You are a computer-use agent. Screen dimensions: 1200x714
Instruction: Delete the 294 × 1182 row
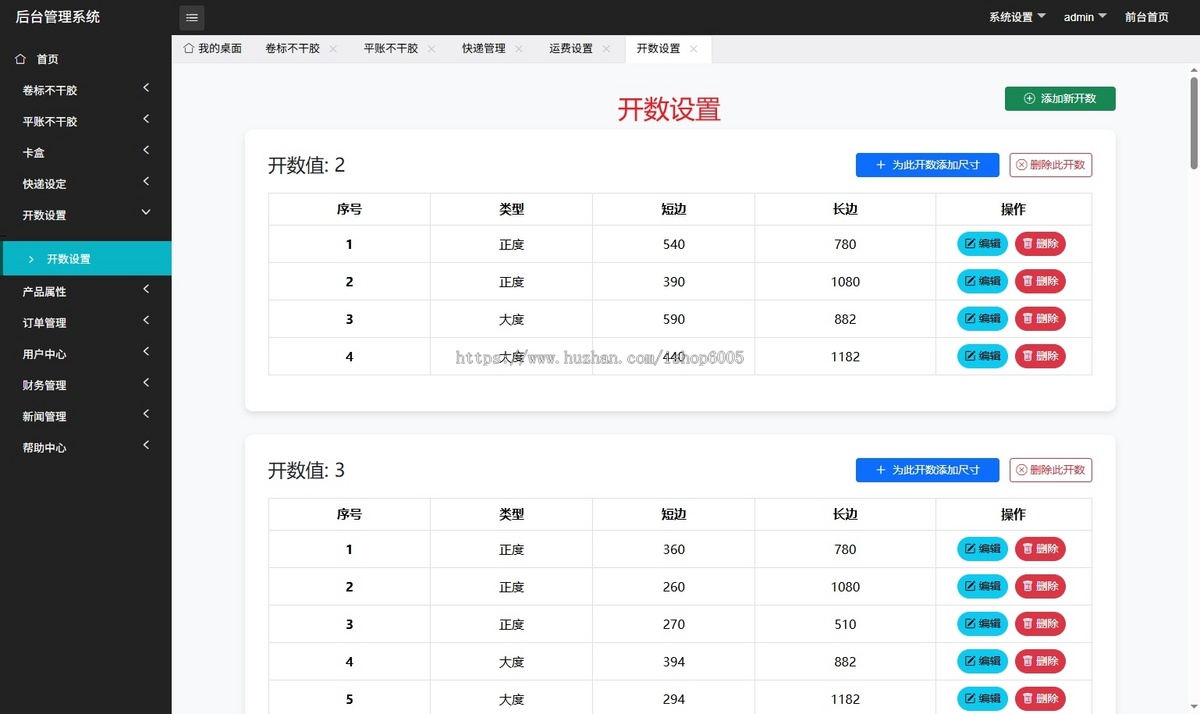[1040, 699]
